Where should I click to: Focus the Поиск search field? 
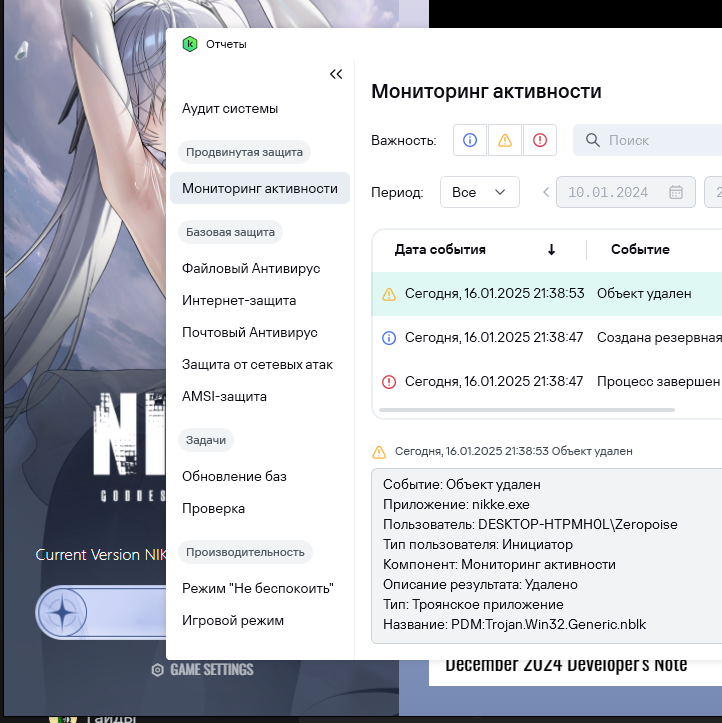(647, 140)
